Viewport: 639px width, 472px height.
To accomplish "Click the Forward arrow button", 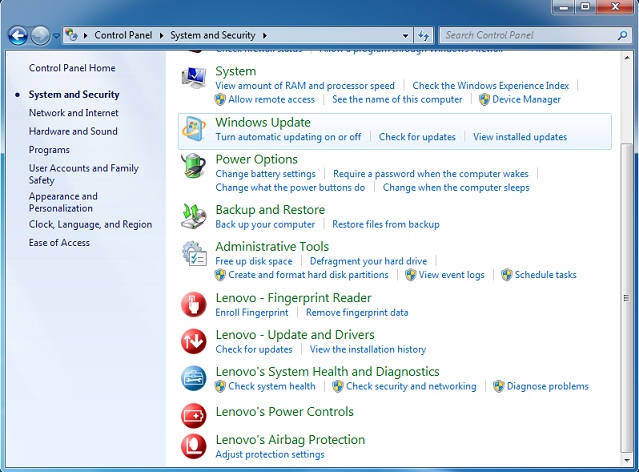I will coord(40,35).
